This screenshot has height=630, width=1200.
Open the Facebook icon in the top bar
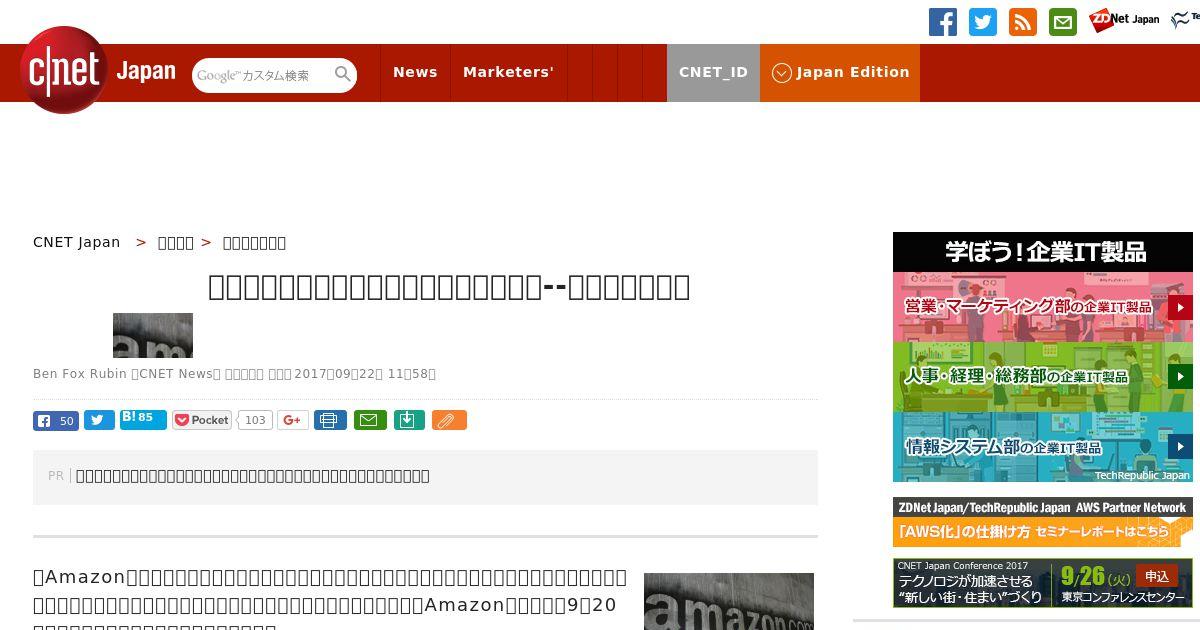coord(943,22)
